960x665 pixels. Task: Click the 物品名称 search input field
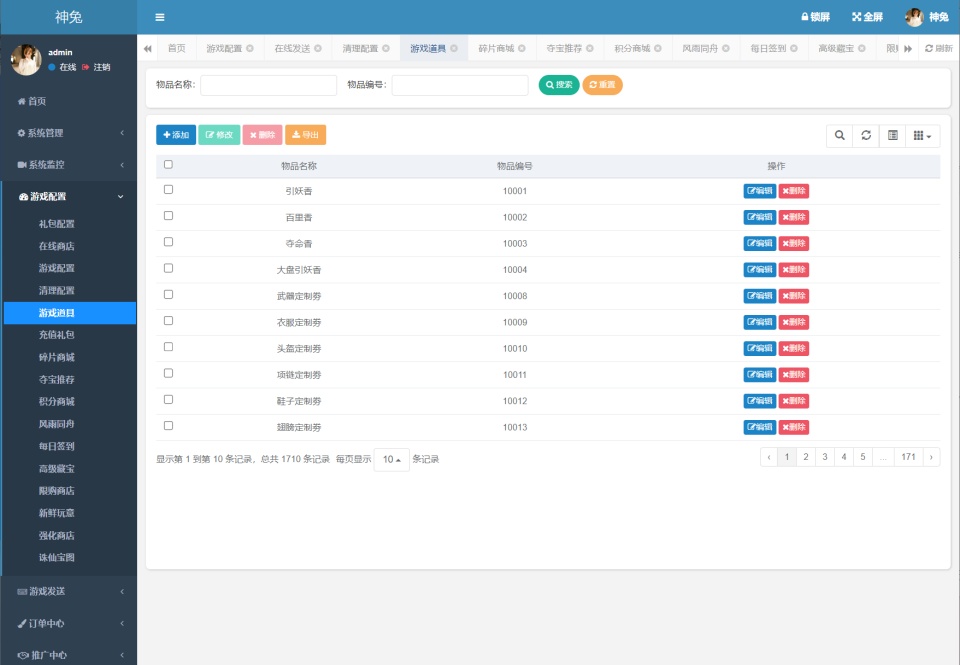point(269,85)
